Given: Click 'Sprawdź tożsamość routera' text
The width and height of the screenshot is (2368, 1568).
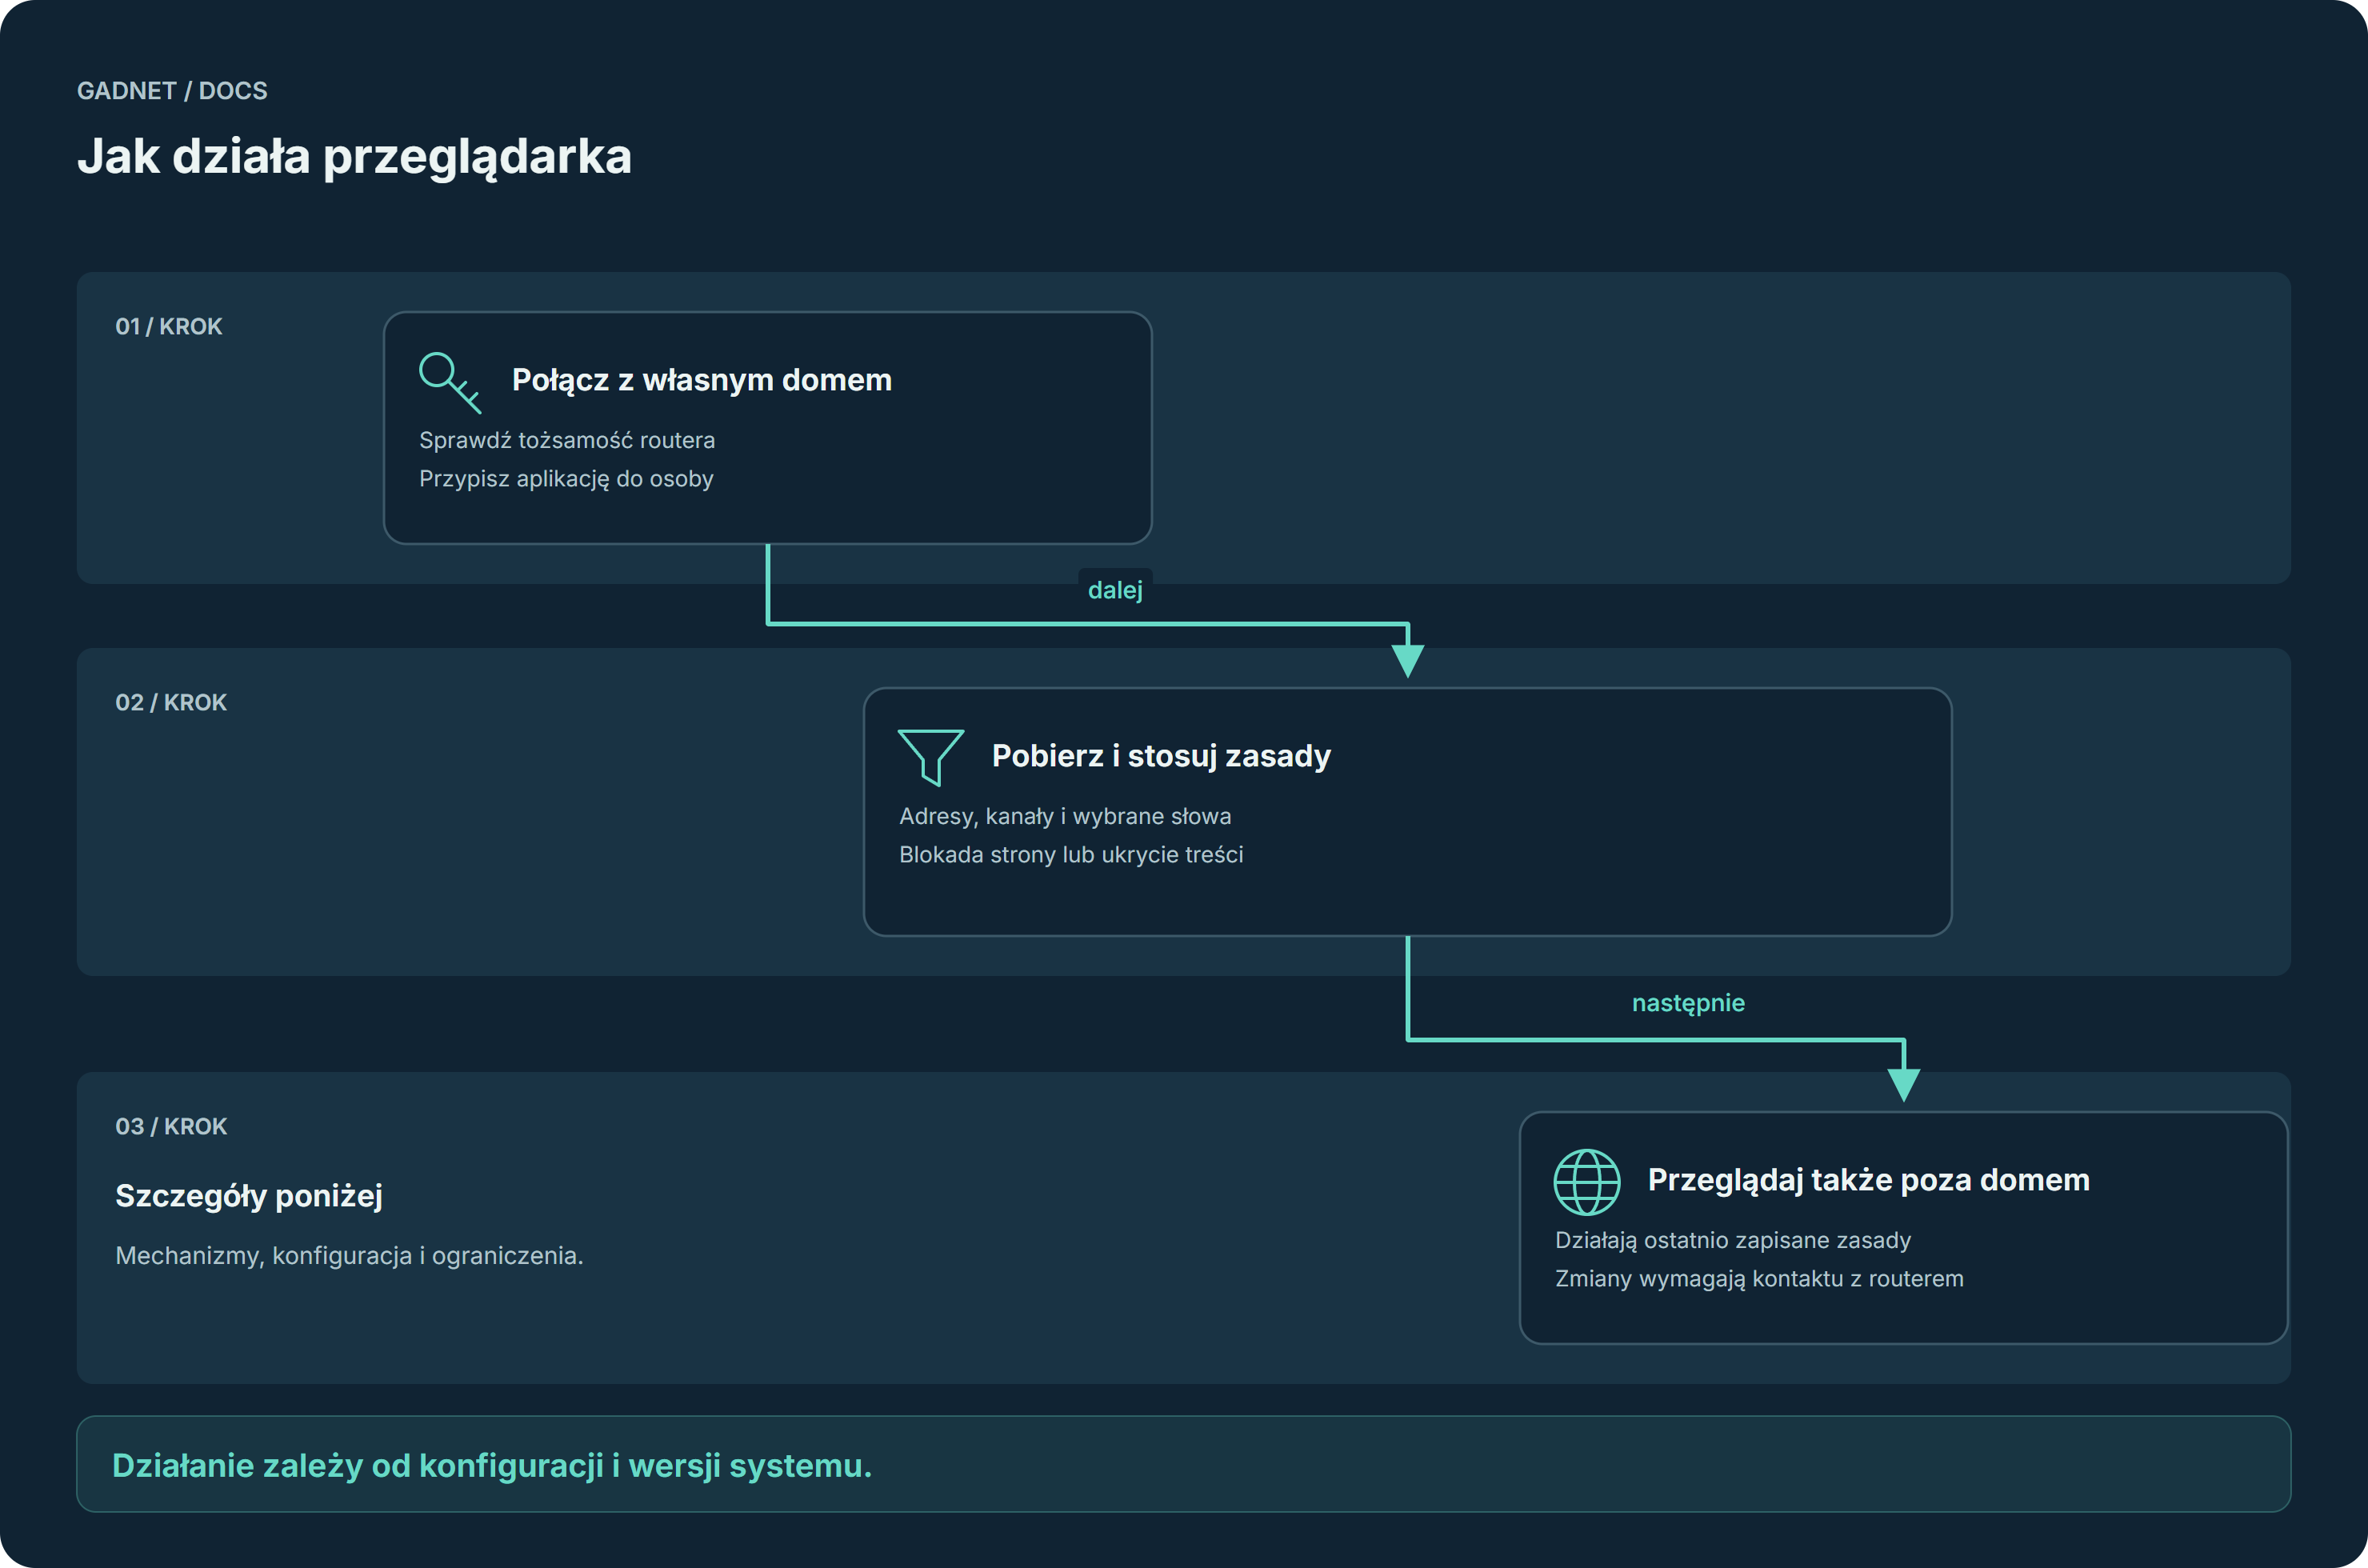Looking at the screenshot, I should point(567,440).
